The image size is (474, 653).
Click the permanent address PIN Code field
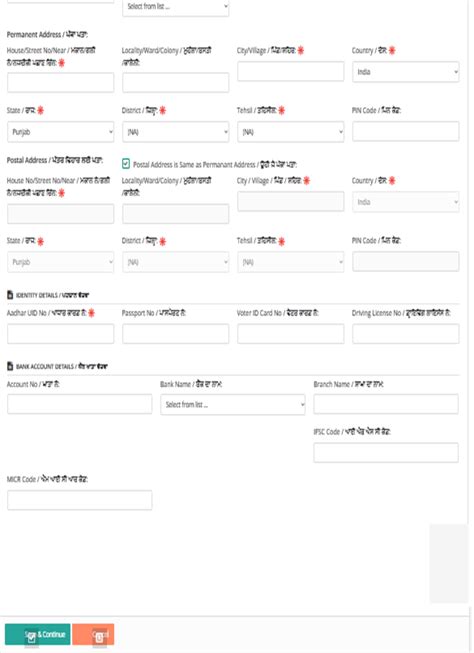pos(406,131)
